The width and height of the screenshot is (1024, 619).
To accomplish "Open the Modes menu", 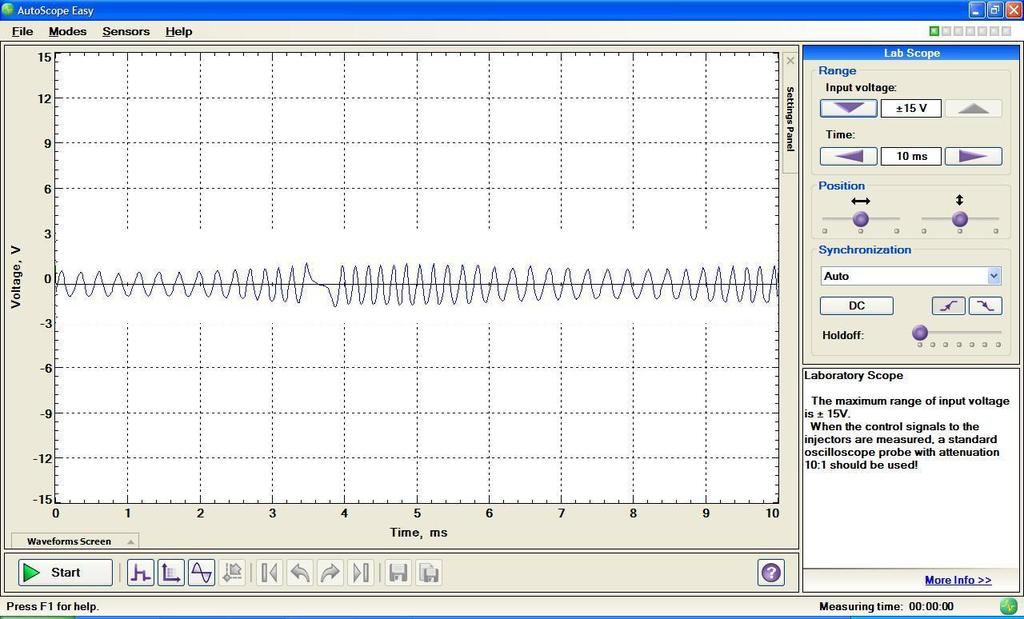I will [67, 31].
